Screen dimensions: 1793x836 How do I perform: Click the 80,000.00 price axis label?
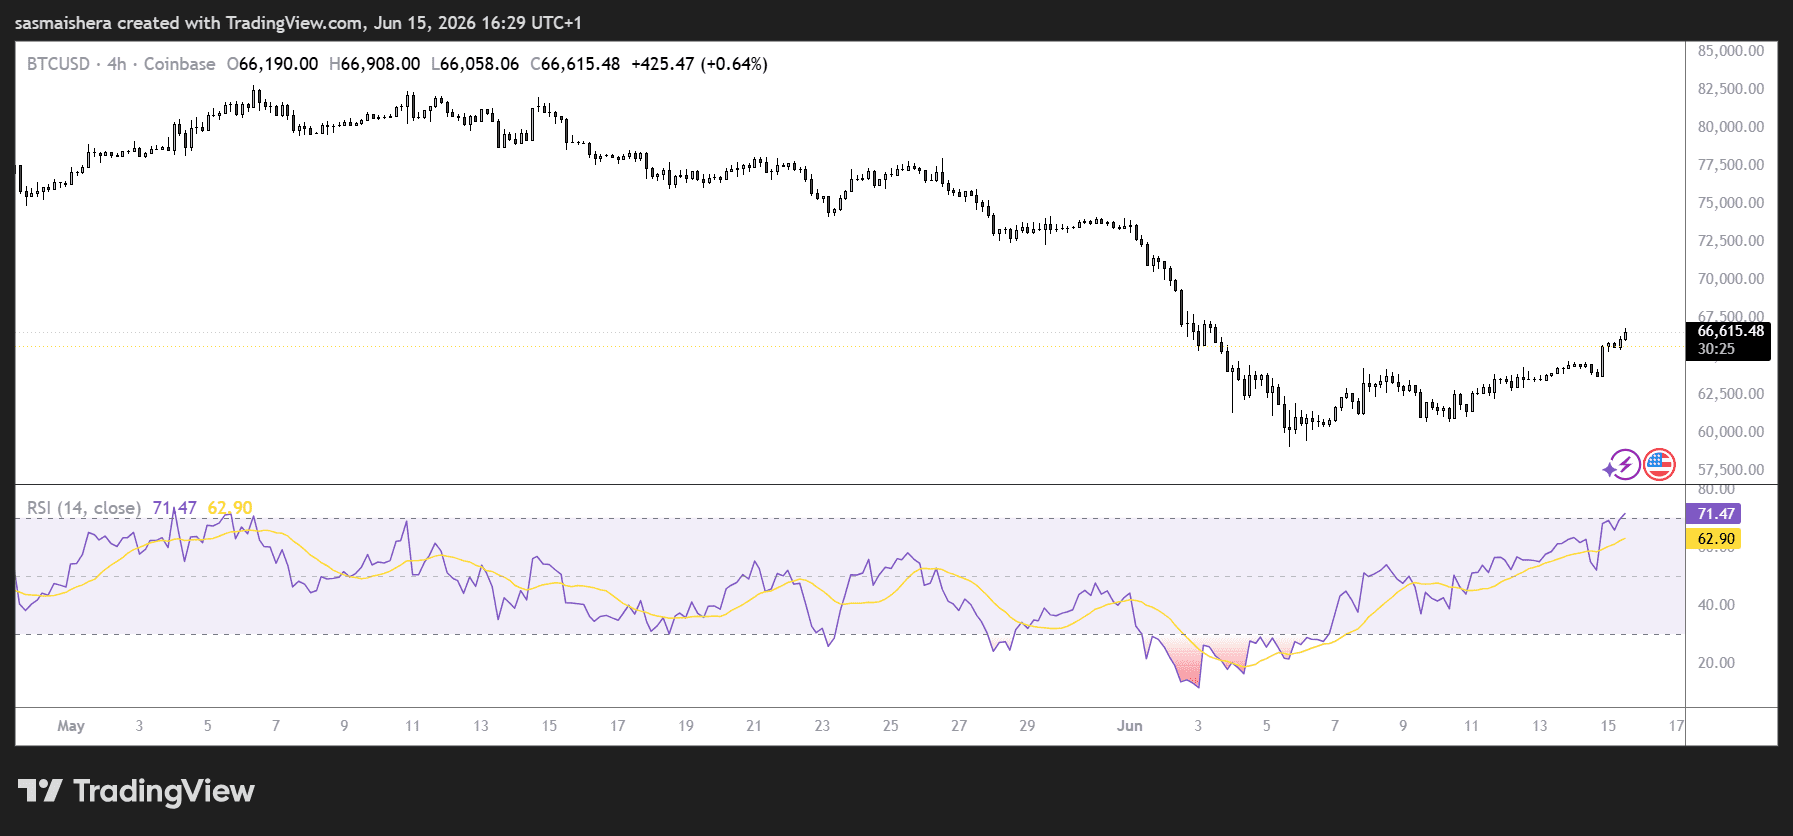click(x=1731, y=127)
